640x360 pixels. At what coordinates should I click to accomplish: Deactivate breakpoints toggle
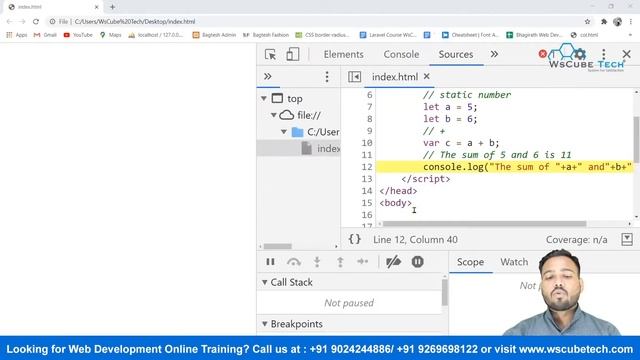(393, 262)
